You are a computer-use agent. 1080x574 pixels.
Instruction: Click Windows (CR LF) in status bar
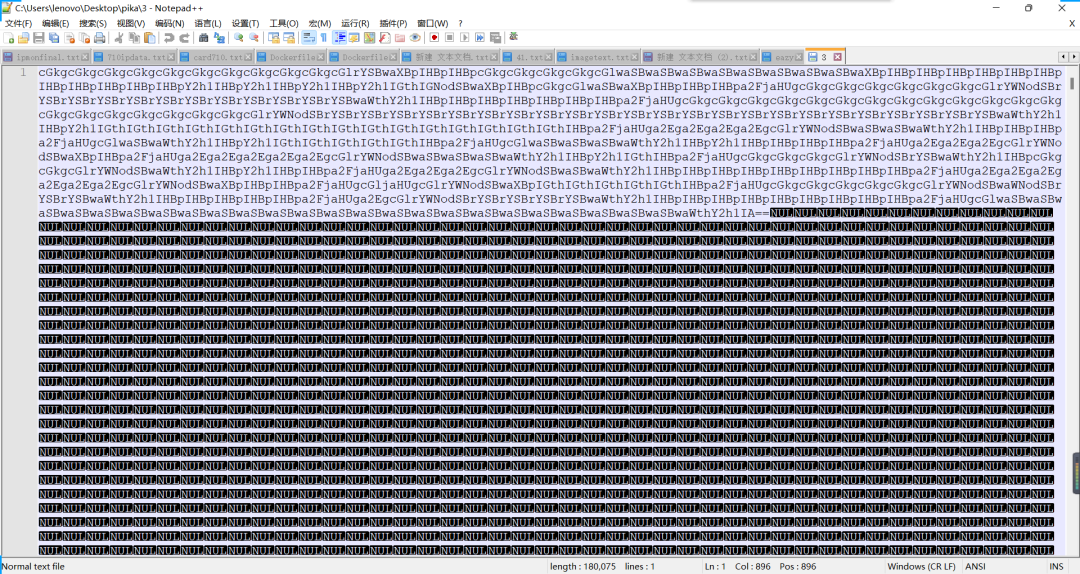(x=922, y=566)
